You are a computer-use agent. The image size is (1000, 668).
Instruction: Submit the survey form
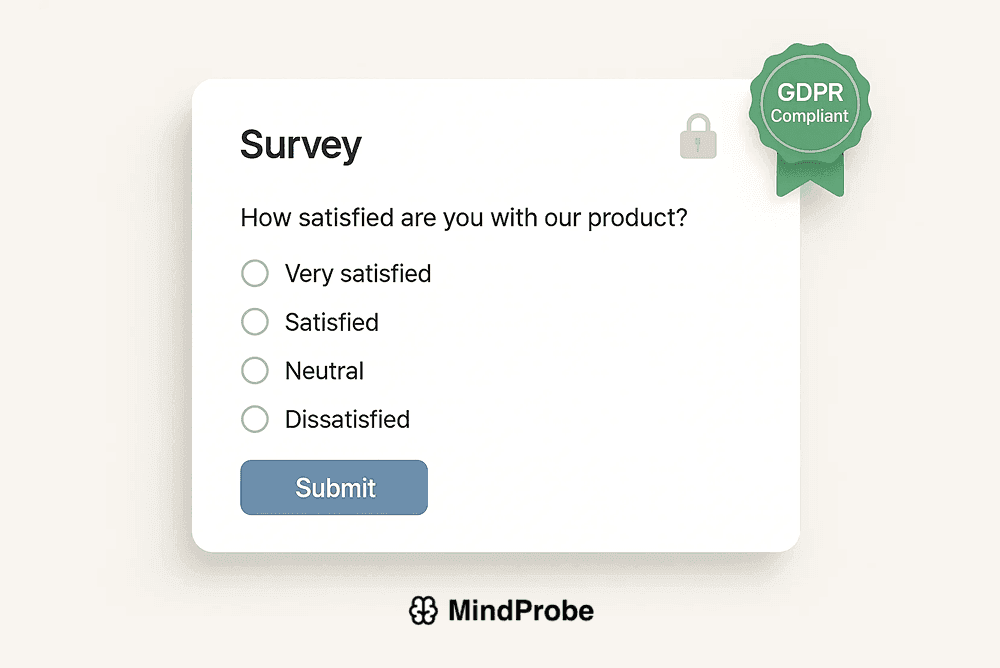click(334, 488)
